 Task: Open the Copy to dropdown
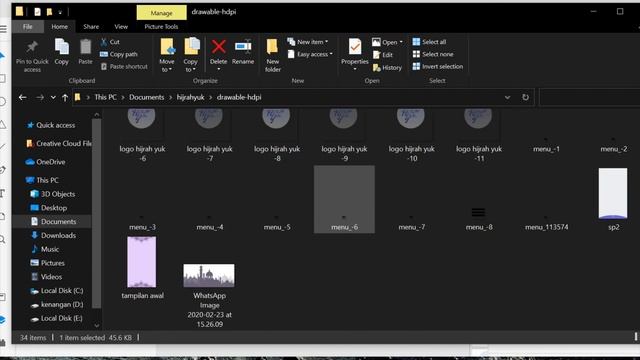[191, 55]
